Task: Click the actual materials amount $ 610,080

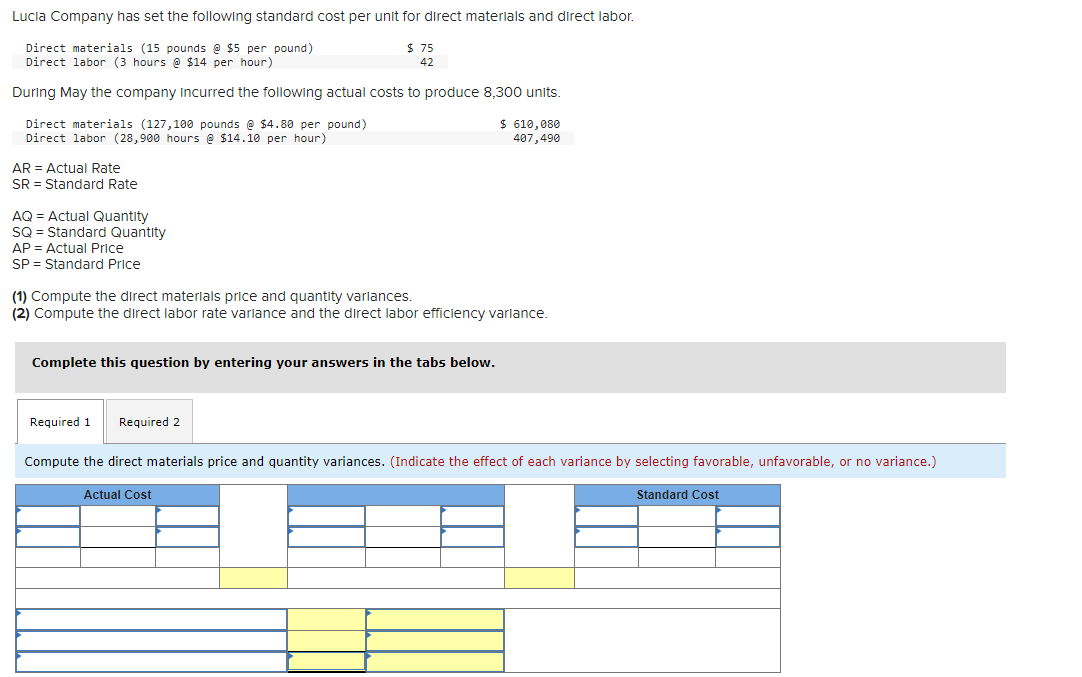Action: [530, 124]
